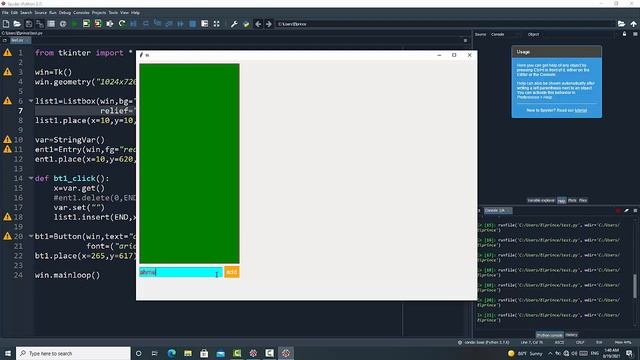Image resolution: width=640 pixels, height=360 pixels.
Task: Click the New file icon in Spyder toolbar
Action: (x=6, y=24)
